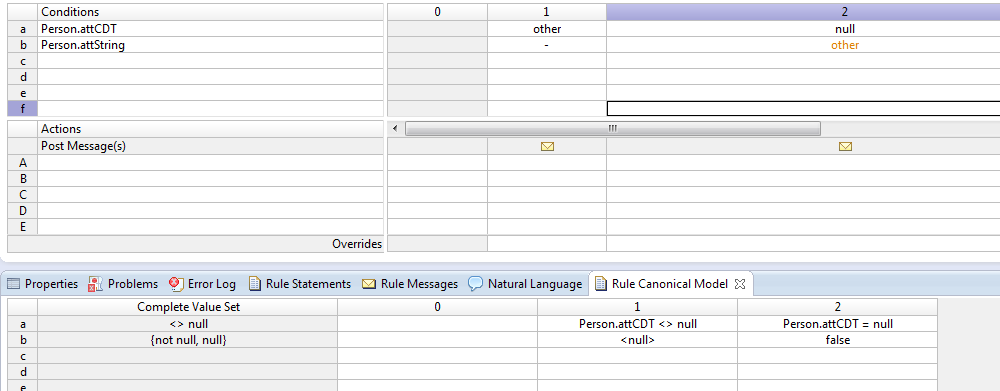This screenshot has width=1000, height=391.
Task: Click the Overrides row label
Action: (x=196, y=244)
